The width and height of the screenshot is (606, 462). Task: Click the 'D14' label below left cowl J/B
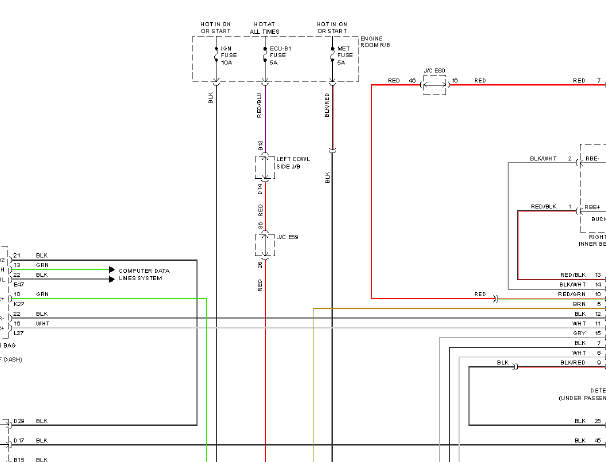click(260, 189)
